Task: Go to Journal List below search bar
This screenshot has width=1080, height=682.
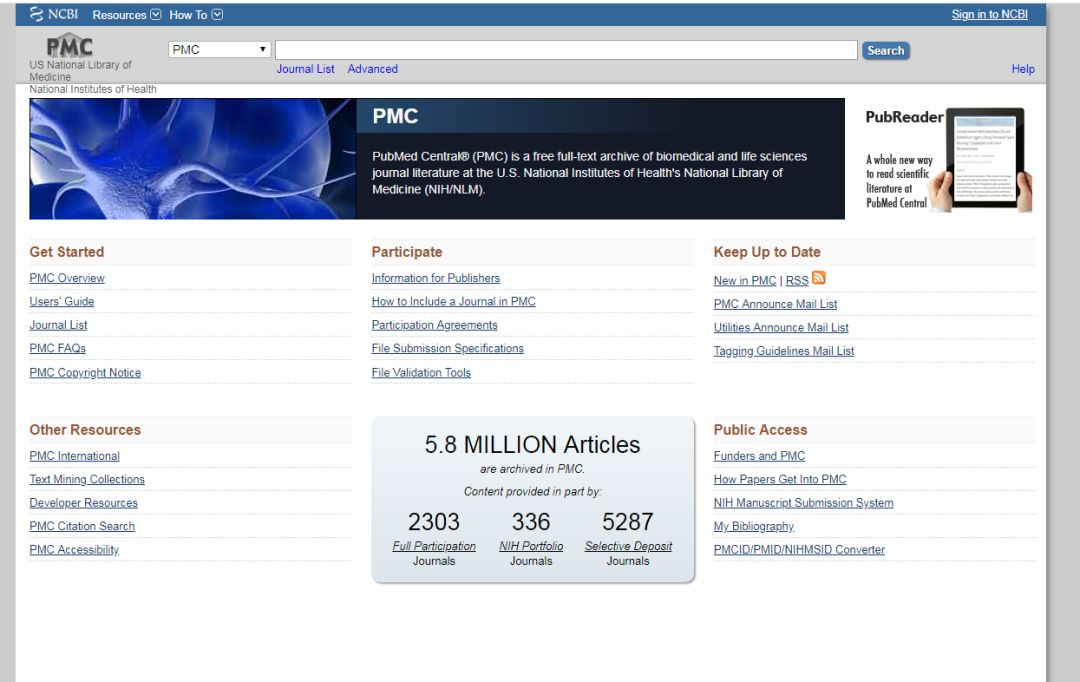Action: click(x=305, y=69)
